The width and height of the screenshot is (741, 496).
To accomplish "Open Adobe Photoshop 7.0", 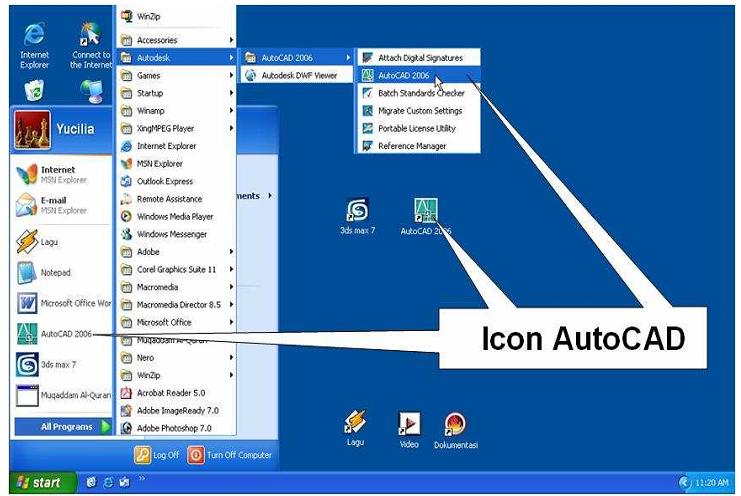I will [177, 428].
